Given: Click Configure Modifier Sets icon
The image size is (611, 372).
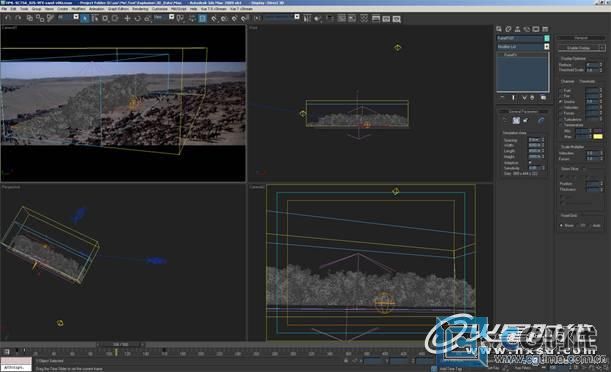Looking at the screenshot, I should (543, 97).
